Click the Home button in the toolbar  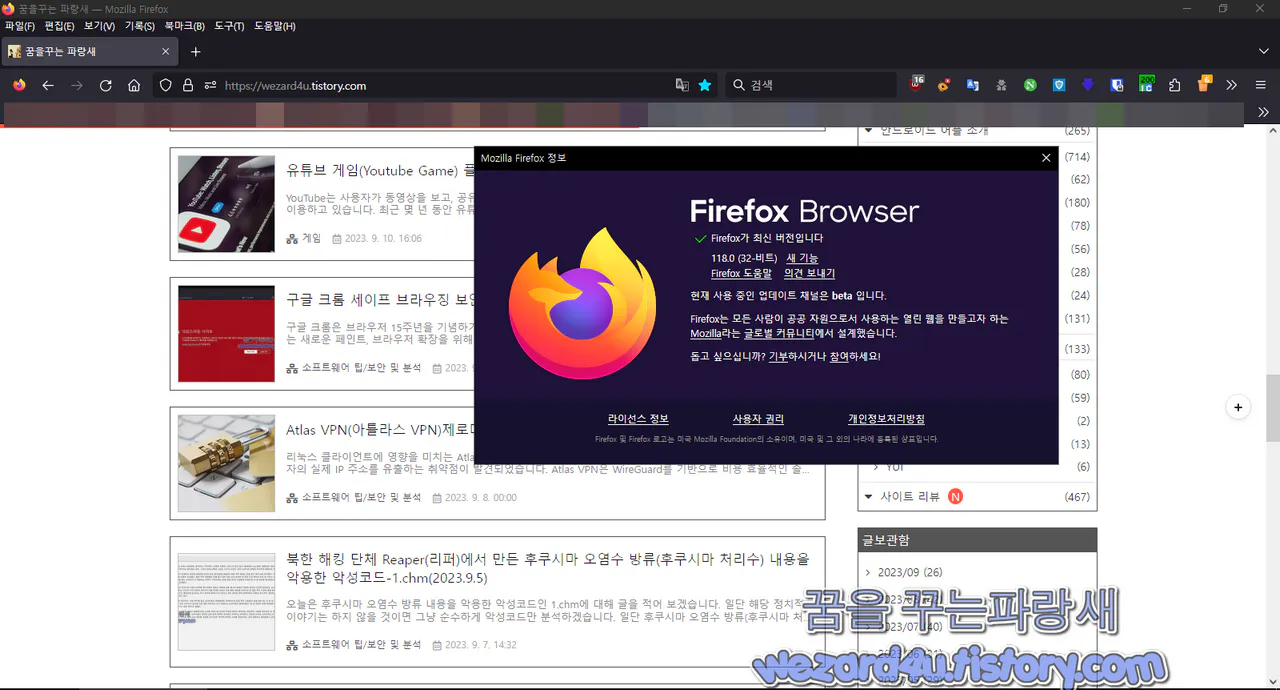134,85
